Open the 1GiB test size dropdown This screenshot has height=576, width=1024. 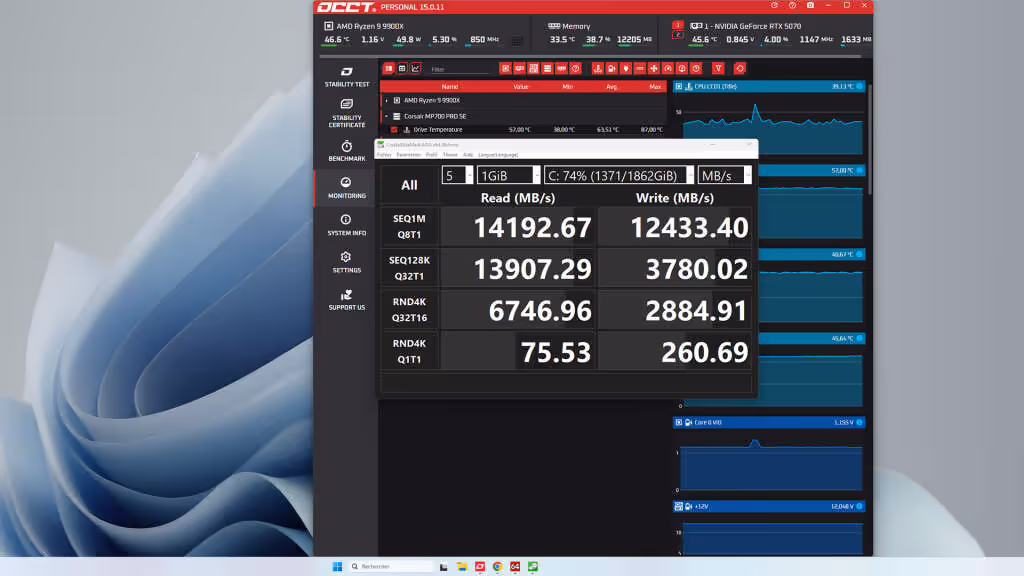tap(508, 175)
